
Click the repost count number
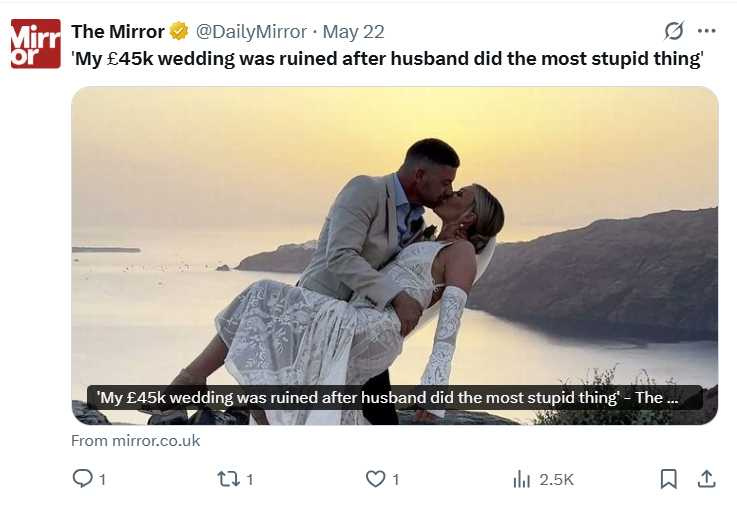pos(250,480)
